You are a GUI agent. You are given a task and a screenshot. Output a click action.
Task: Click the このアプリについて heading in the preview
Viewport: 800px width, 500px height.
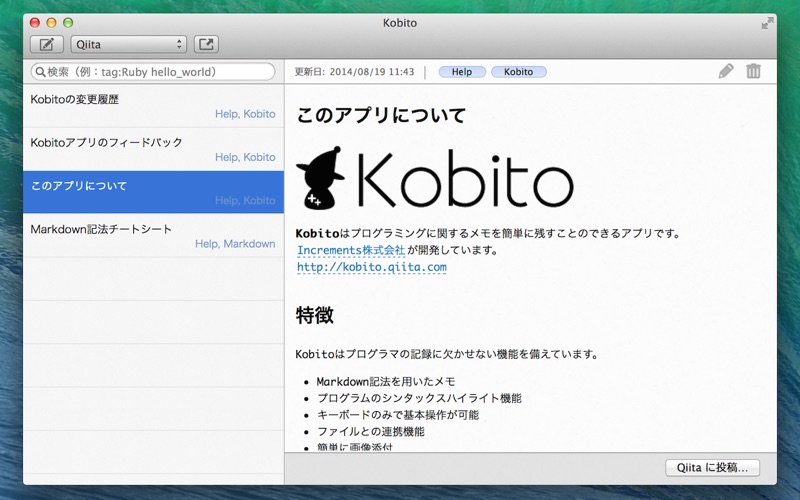[x=381, y=115]
